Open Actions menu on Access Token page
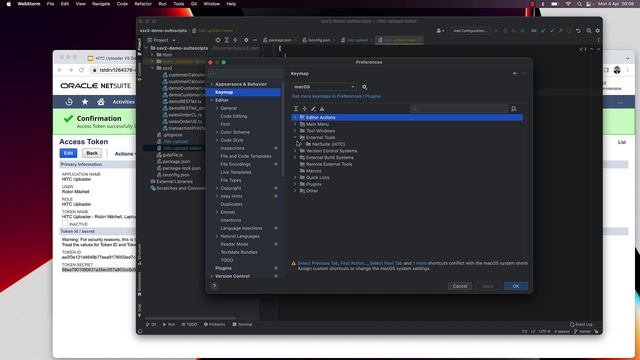The height and width of the screenshot is (360, 640). [125, 154]
